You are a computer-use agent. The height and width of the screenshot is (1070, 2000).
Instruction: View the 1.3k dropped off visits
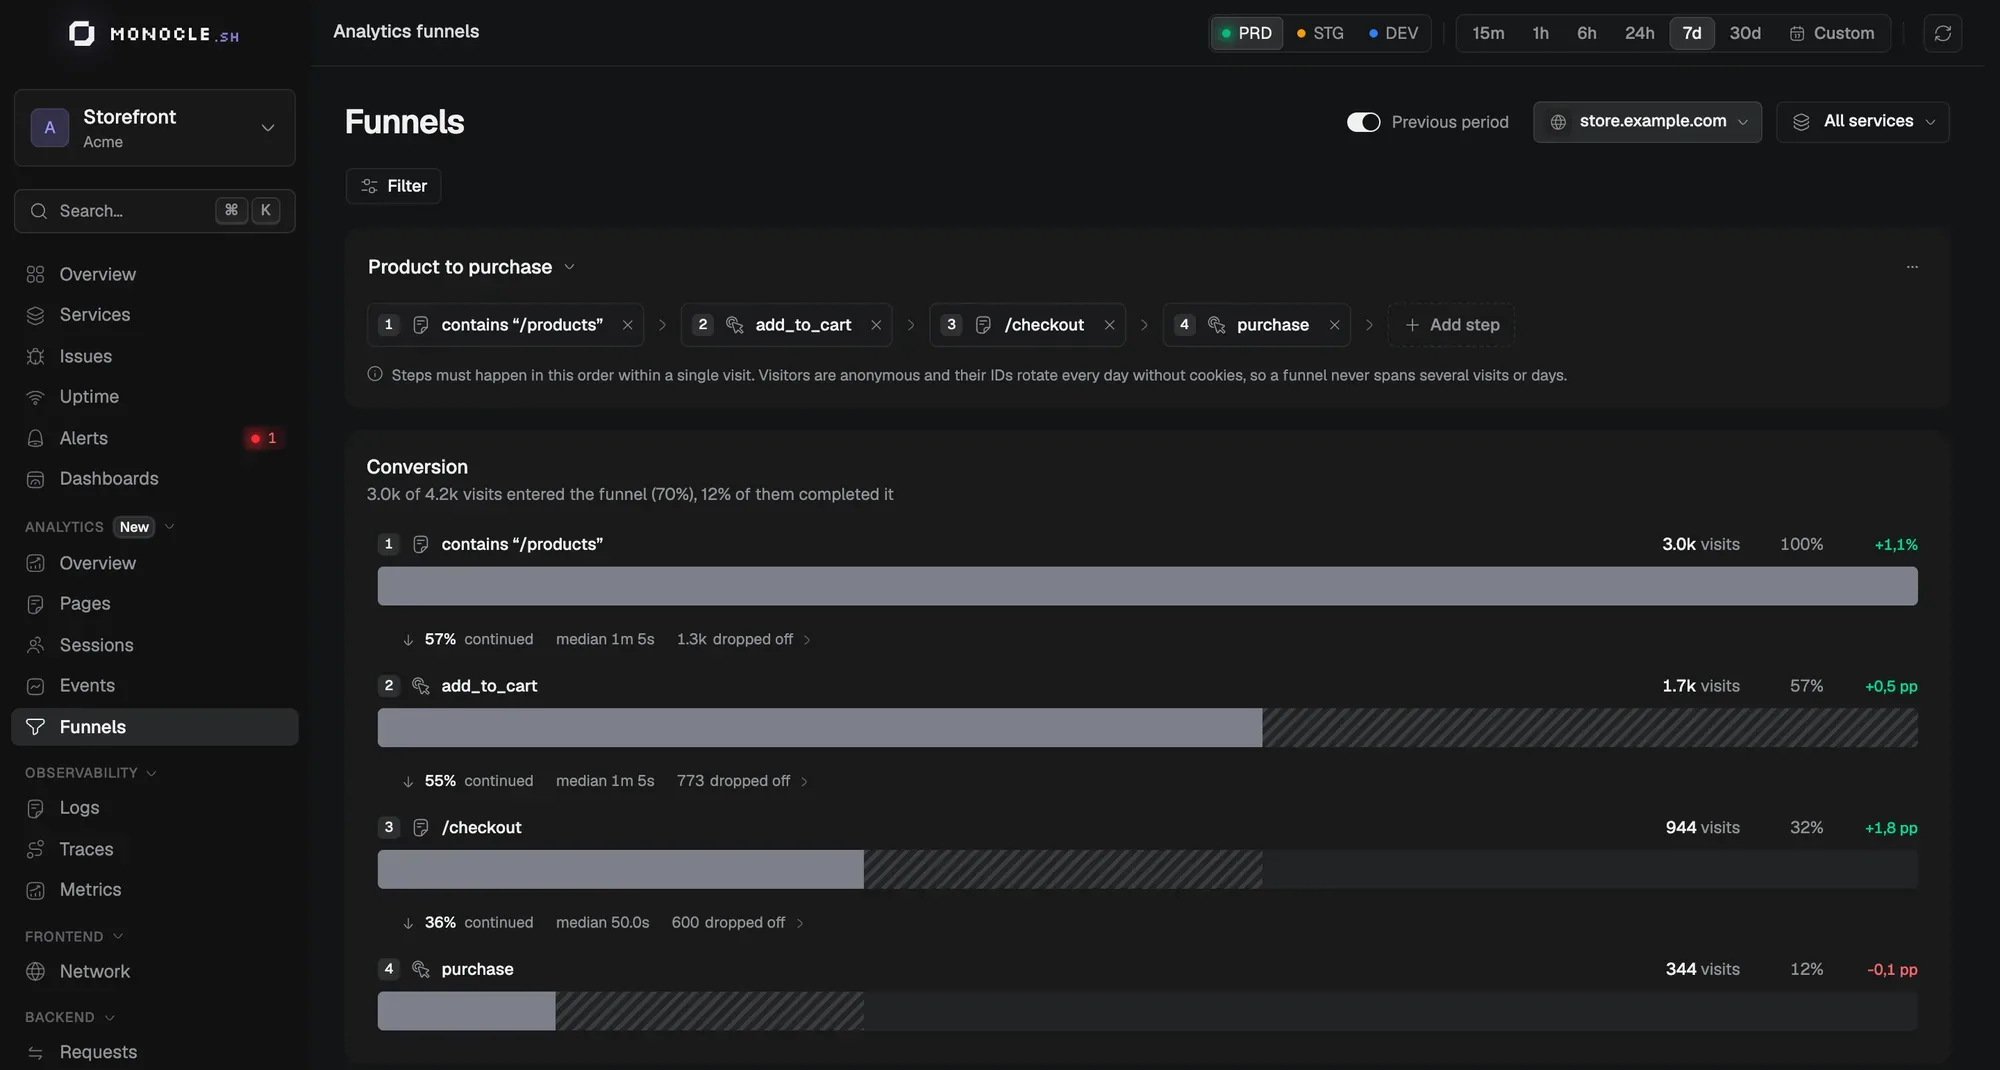click(x=744, y=639)
